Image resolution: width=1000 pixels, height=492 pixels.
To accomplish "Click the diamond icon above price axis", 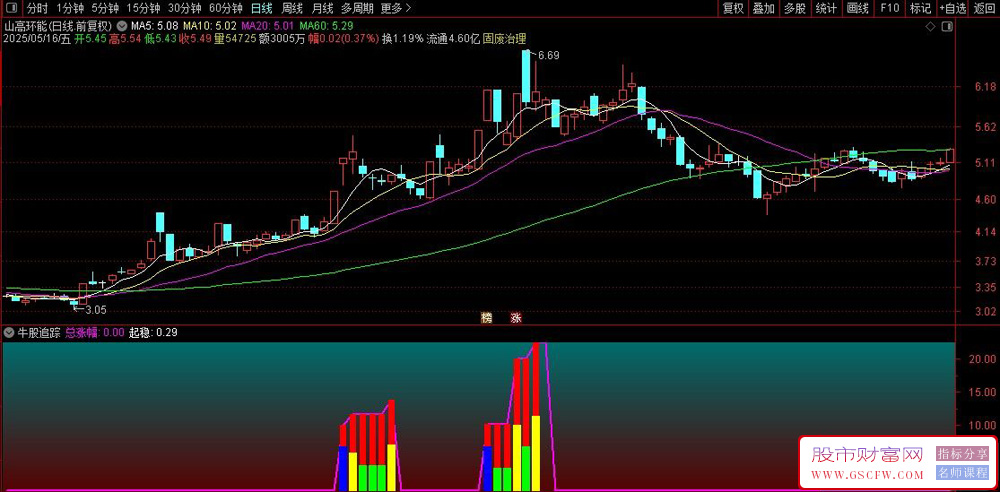I will click(x=930, y=27).
